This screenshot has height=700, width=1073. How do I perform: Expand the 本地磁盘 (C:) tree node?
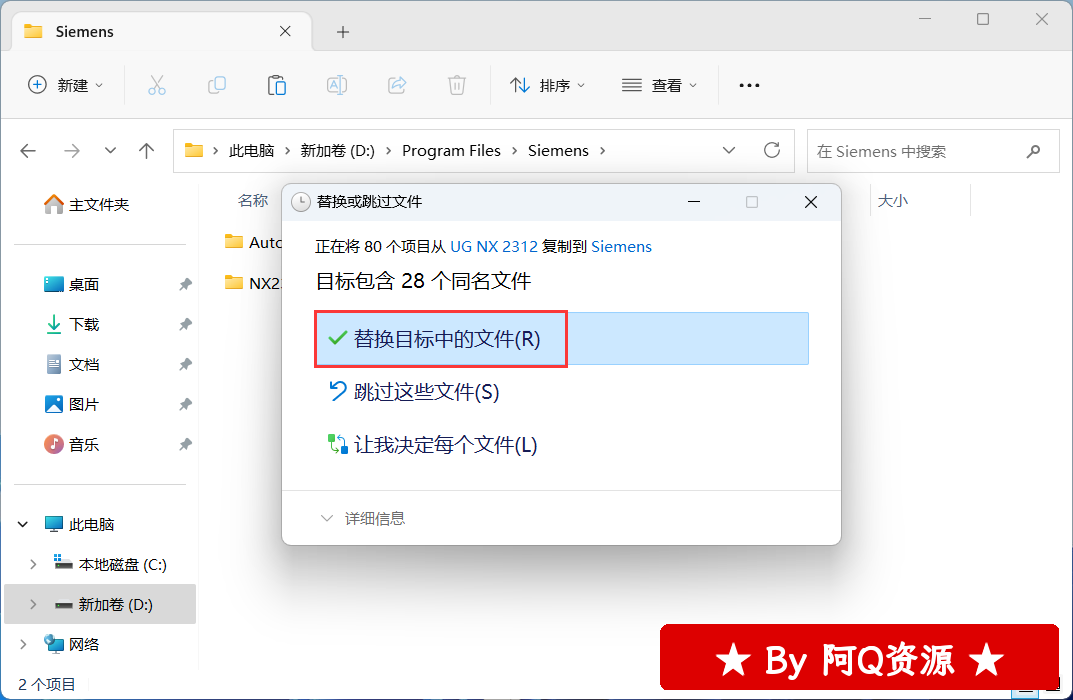point(33,565)
